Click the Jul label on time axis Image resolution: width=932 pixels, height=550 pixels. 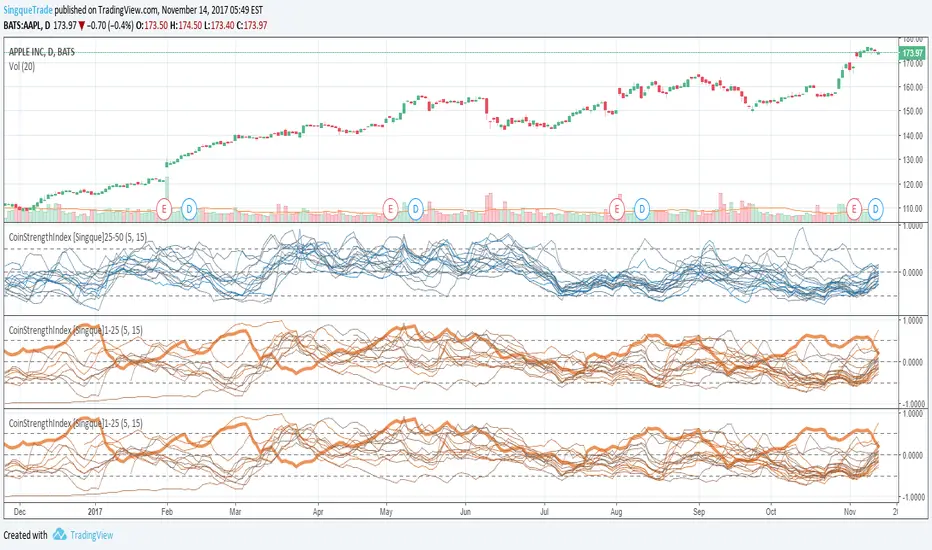pos(544,511)
